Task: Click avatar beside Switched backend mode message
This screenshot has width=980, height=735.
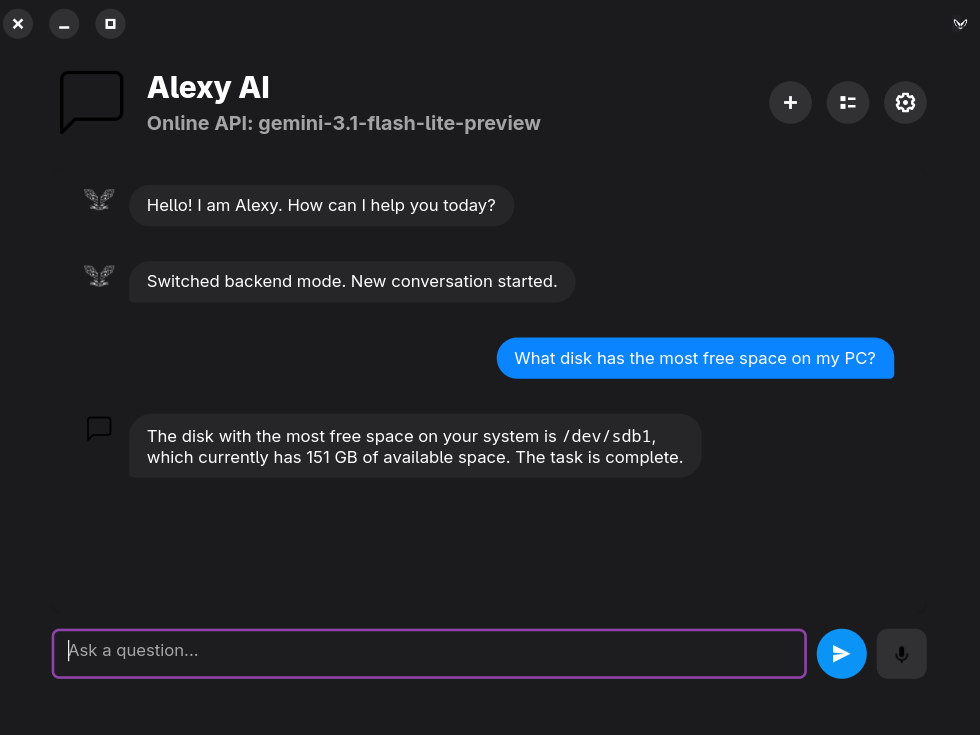Action: (99, 275)
